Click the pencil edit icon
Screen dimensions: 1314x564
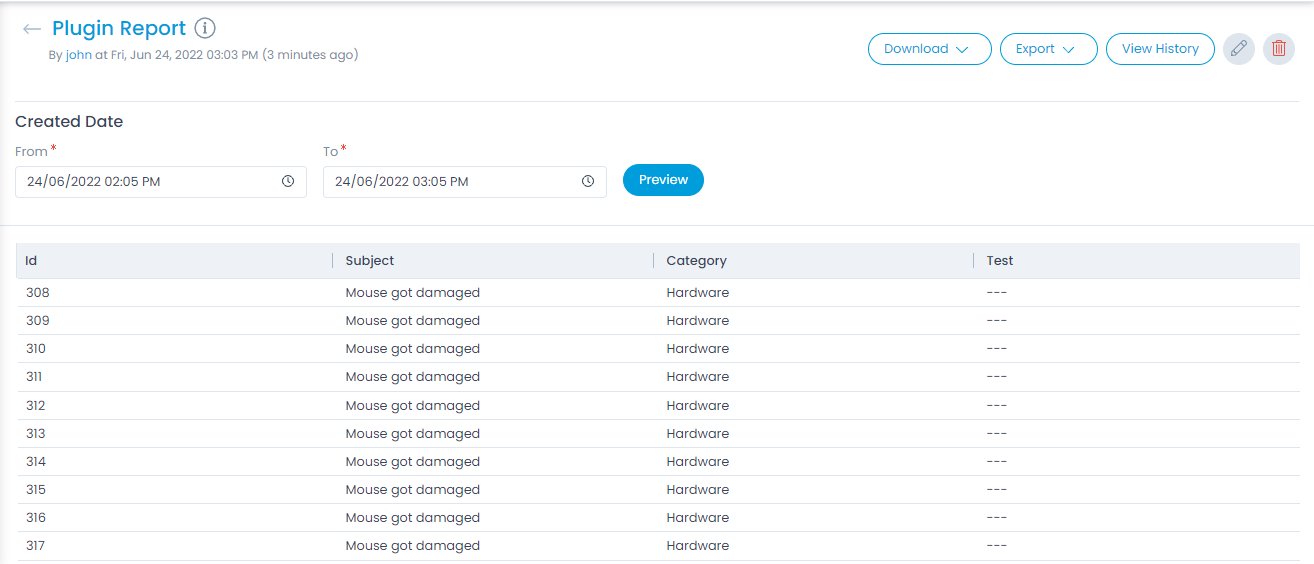coord(1239,49)
